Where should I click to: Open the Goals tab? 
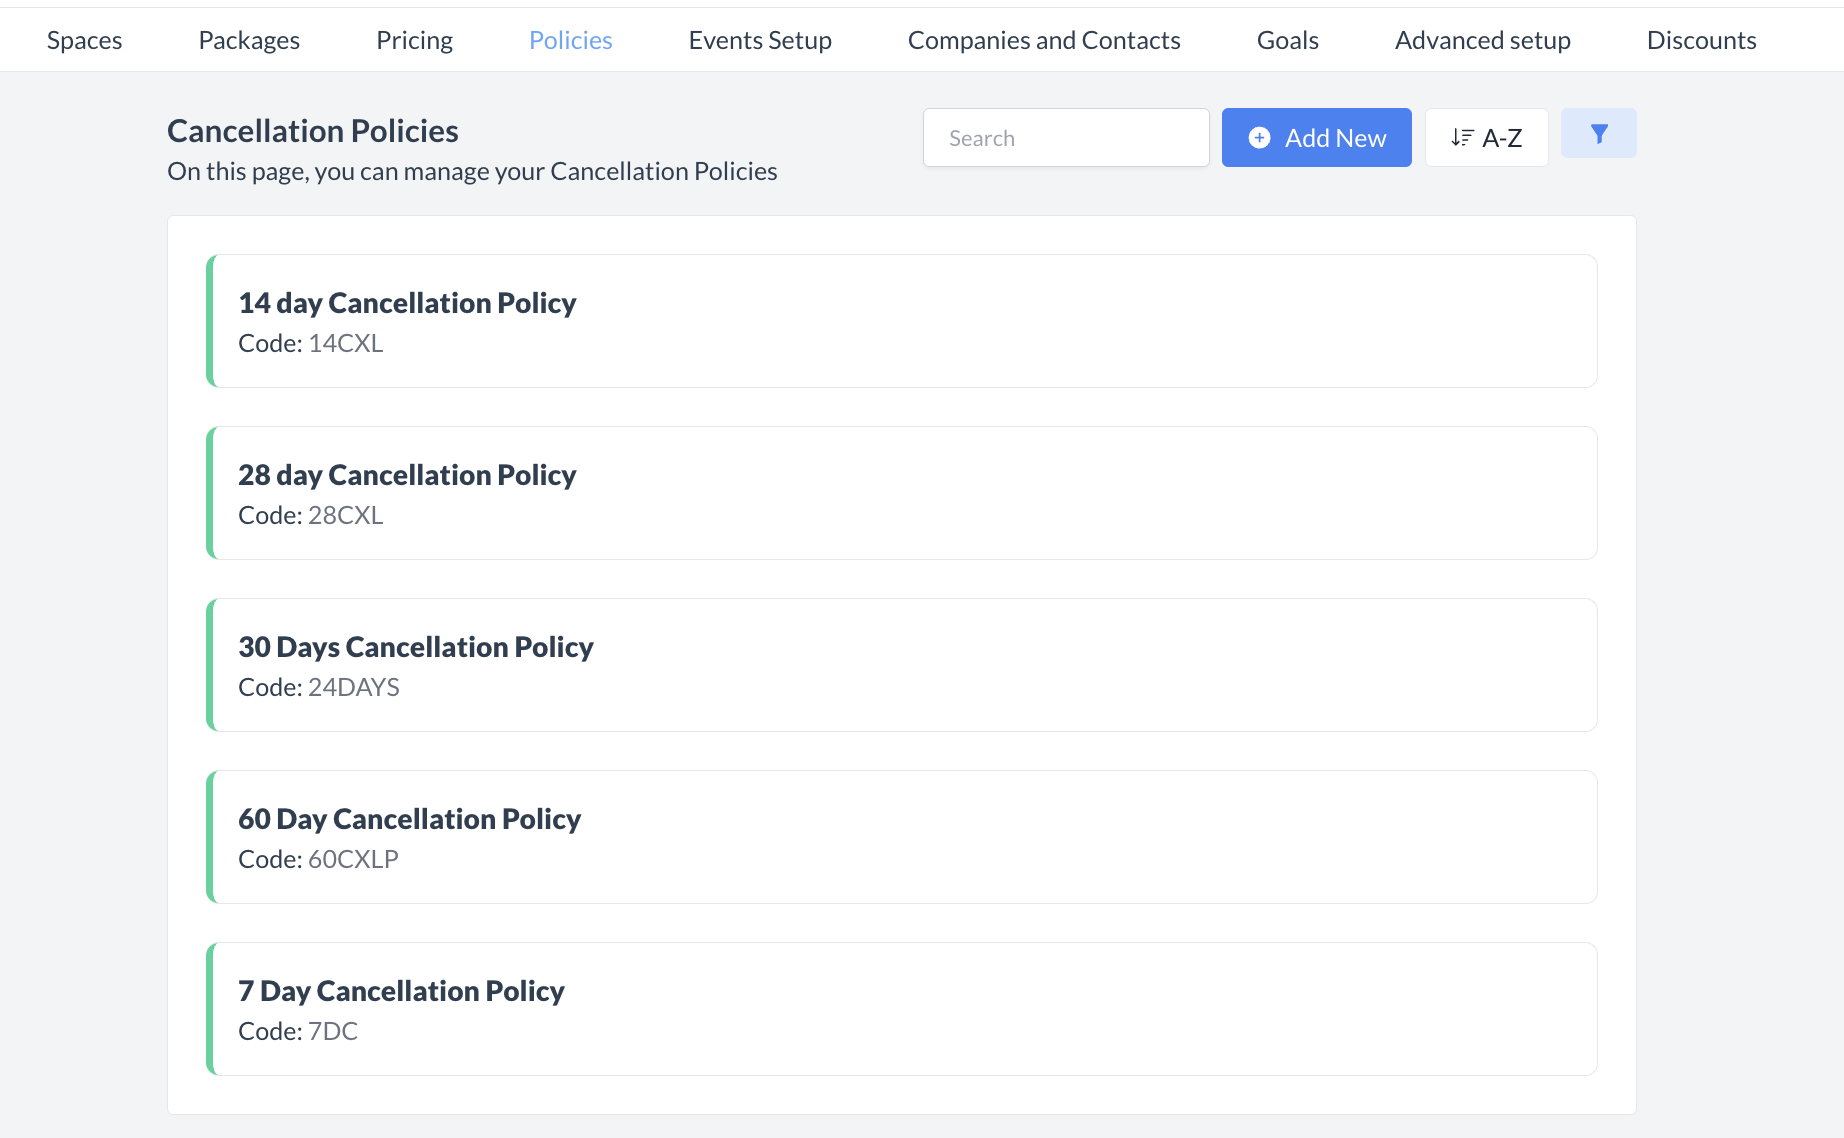[x=1287, y=40]
